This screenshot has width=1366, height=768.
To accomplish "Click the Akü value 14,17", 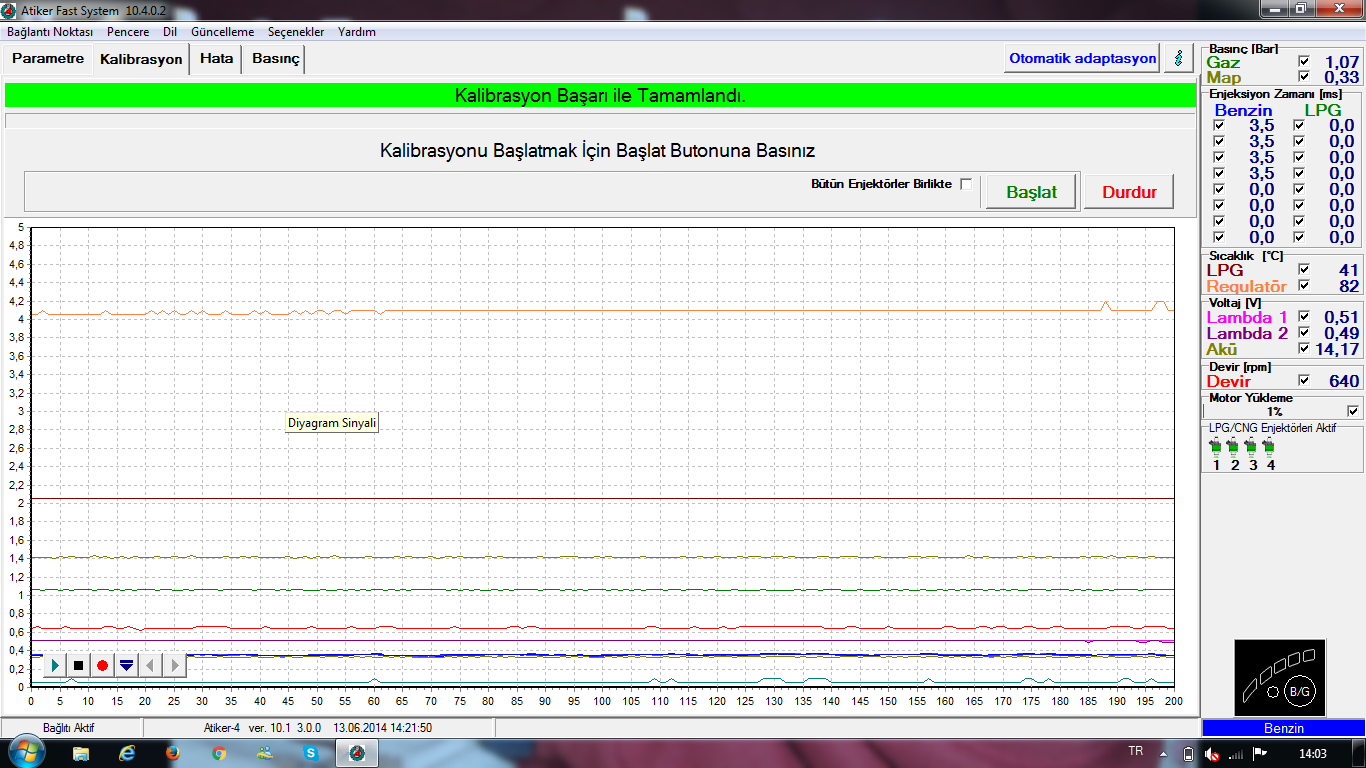I will (1338, 349).
